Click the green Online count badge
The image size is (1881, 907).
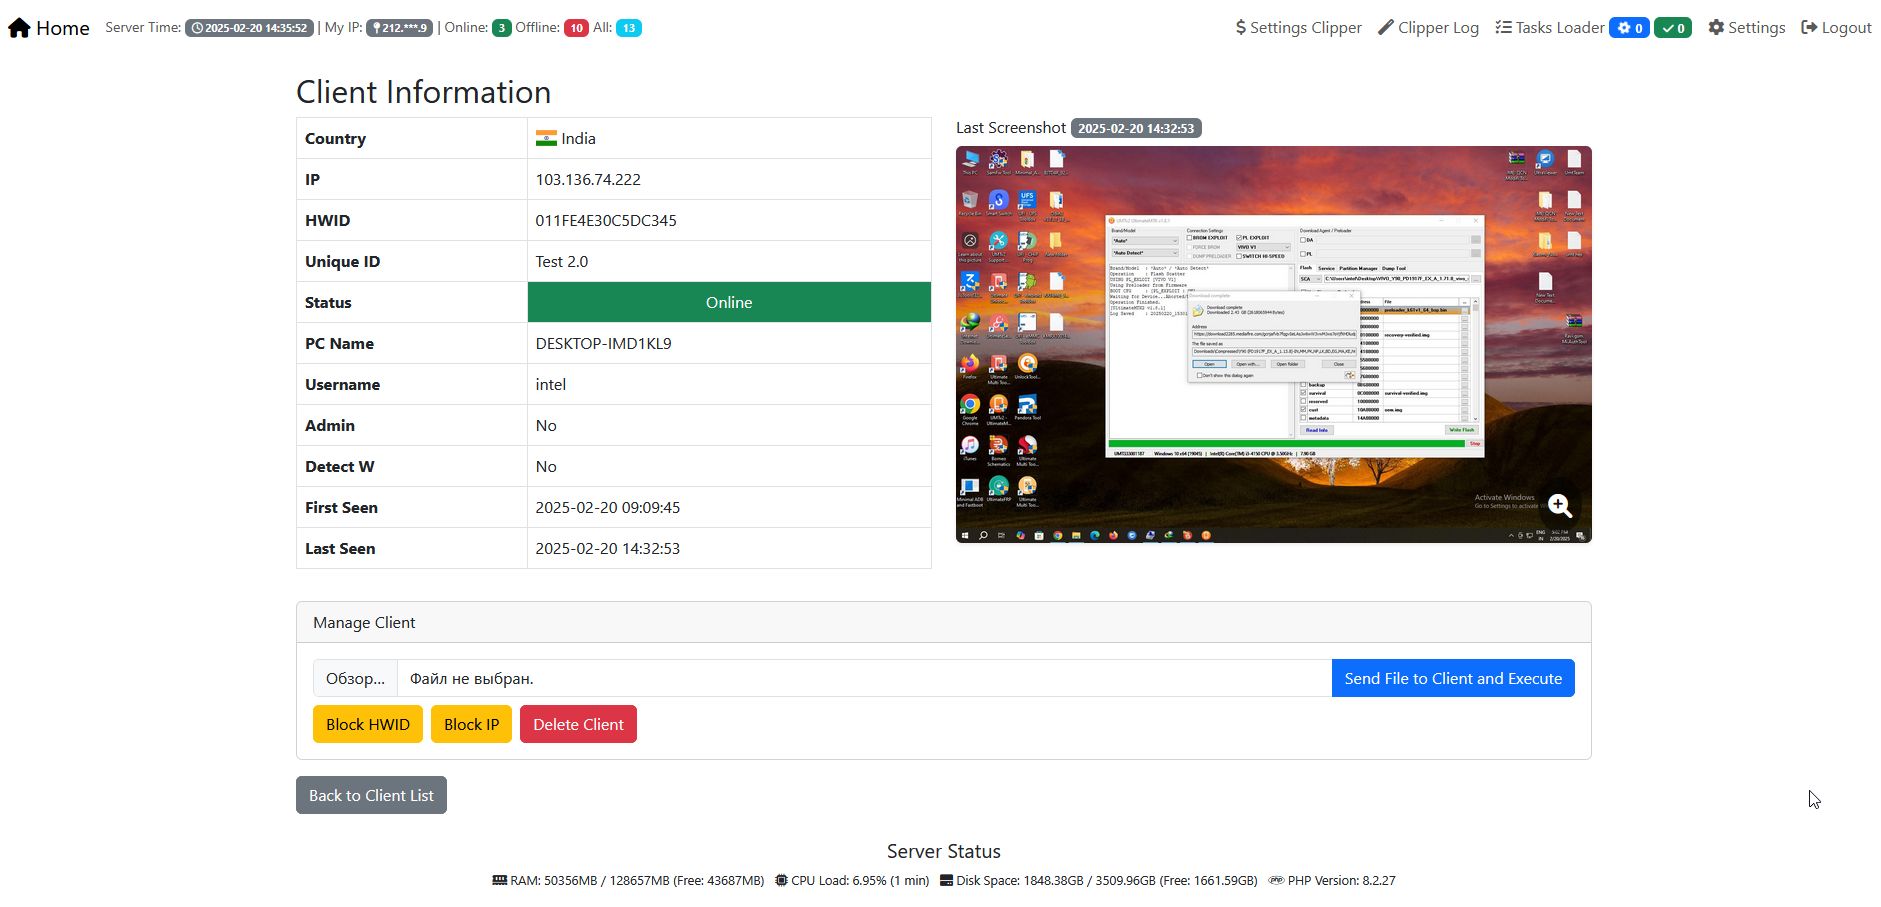coord(502,28)
